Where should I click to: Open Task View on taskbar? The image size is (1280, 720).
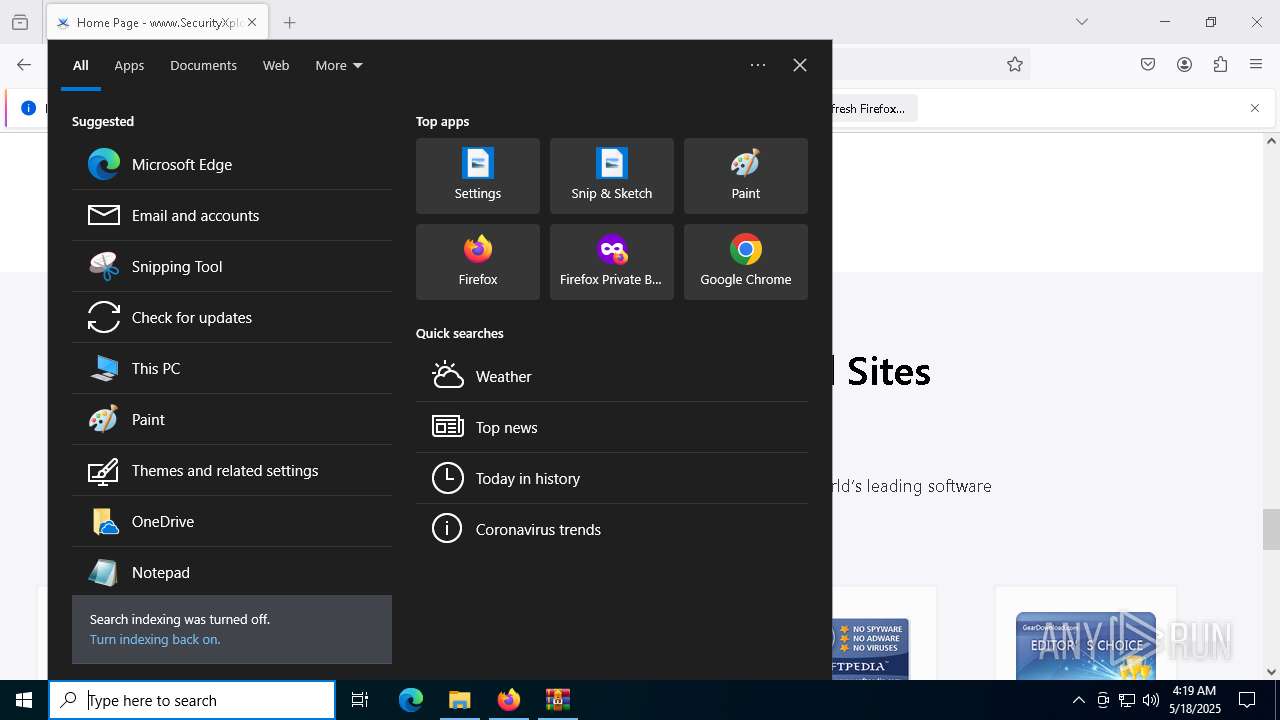pyautogui.click(x=360, y=700)
